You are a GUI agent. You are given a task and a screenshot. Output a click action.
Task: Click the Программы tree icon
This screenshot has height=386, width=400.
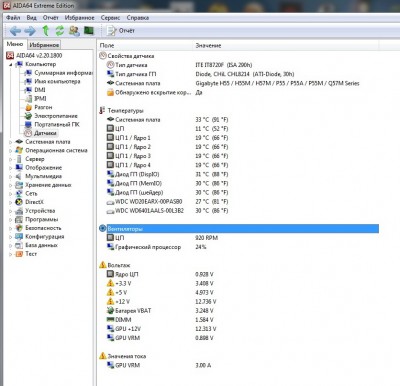[x=19, y=220]
